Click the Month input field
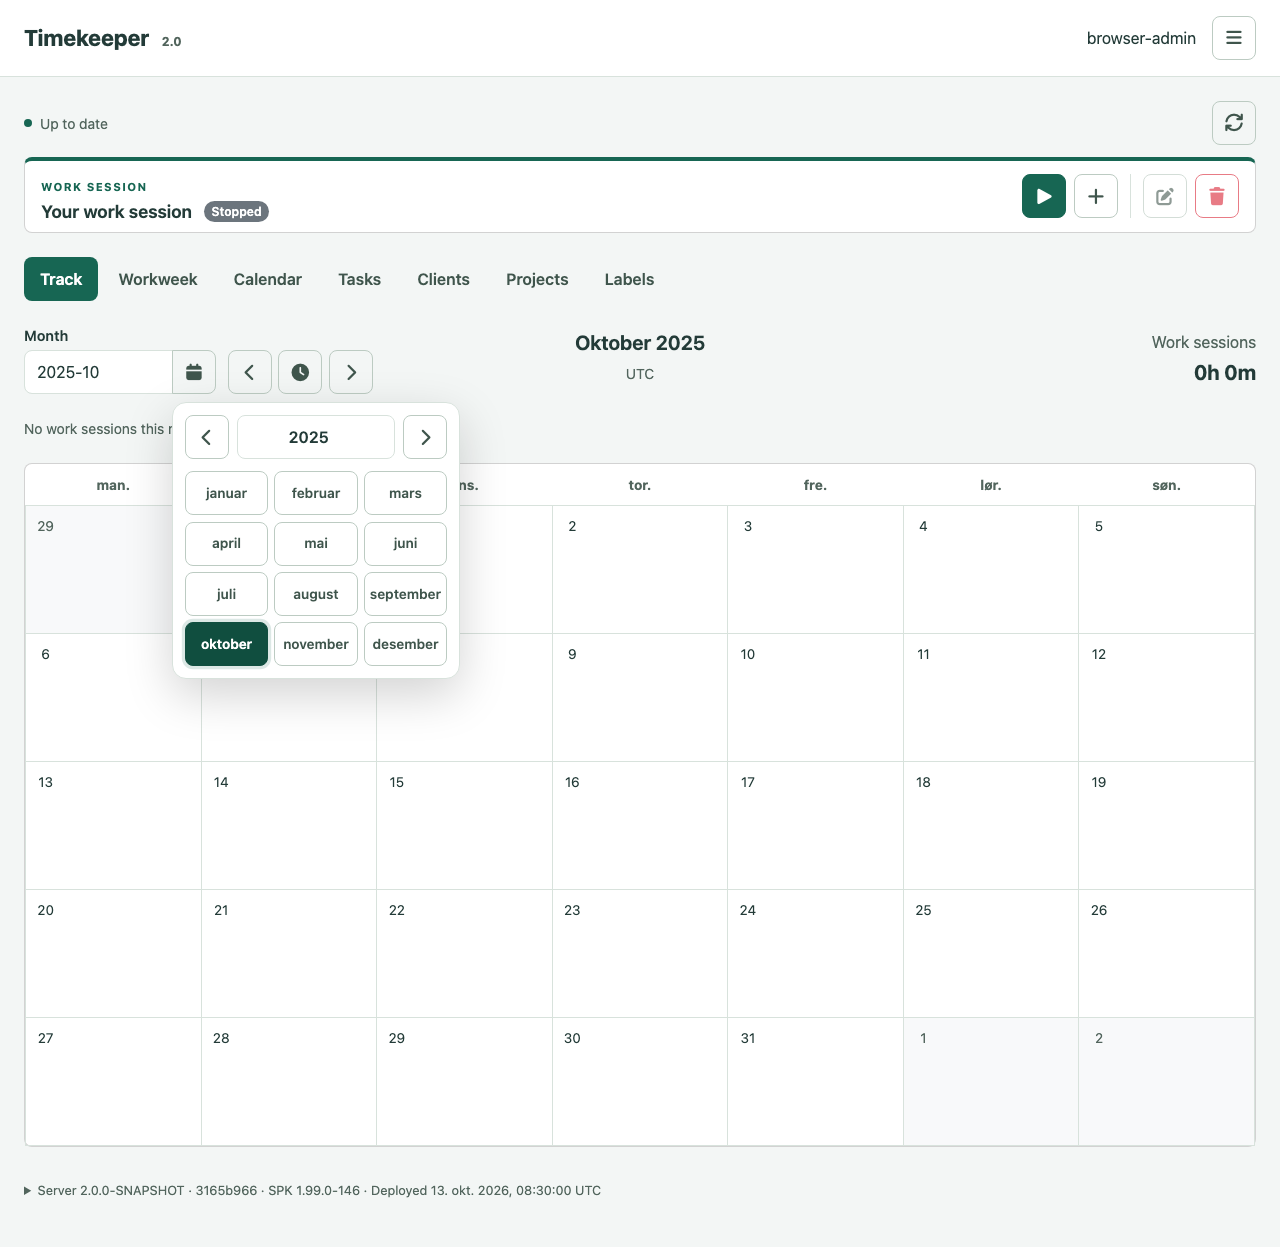 click(x=98, y=372)
